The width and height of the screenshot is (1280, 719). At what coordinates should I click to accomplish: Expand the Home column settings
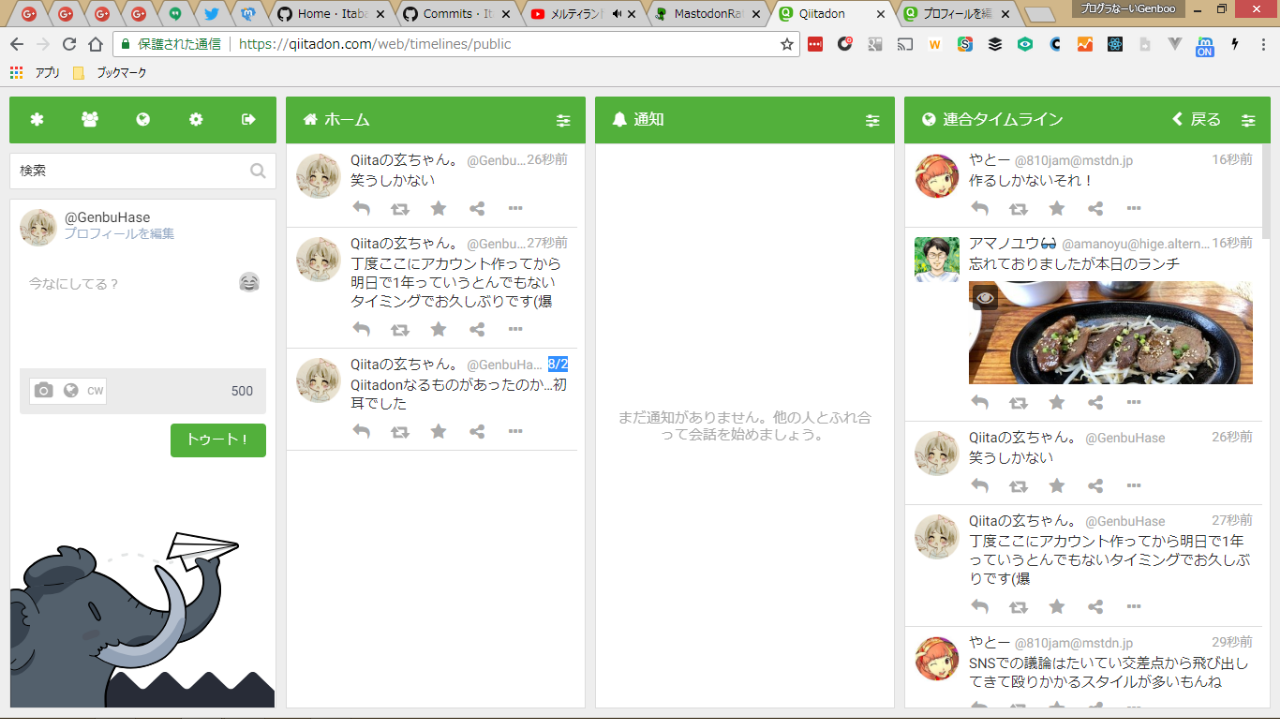(x=563, y=120)
